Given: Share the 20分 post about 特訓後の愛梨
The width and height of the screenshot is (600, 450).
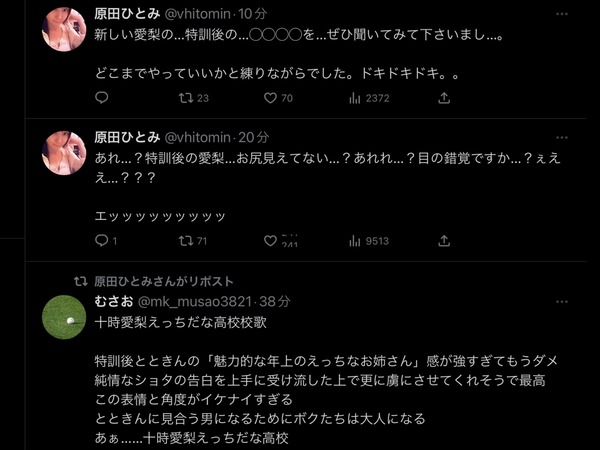Looking at the screenshot, I should 444,241.
